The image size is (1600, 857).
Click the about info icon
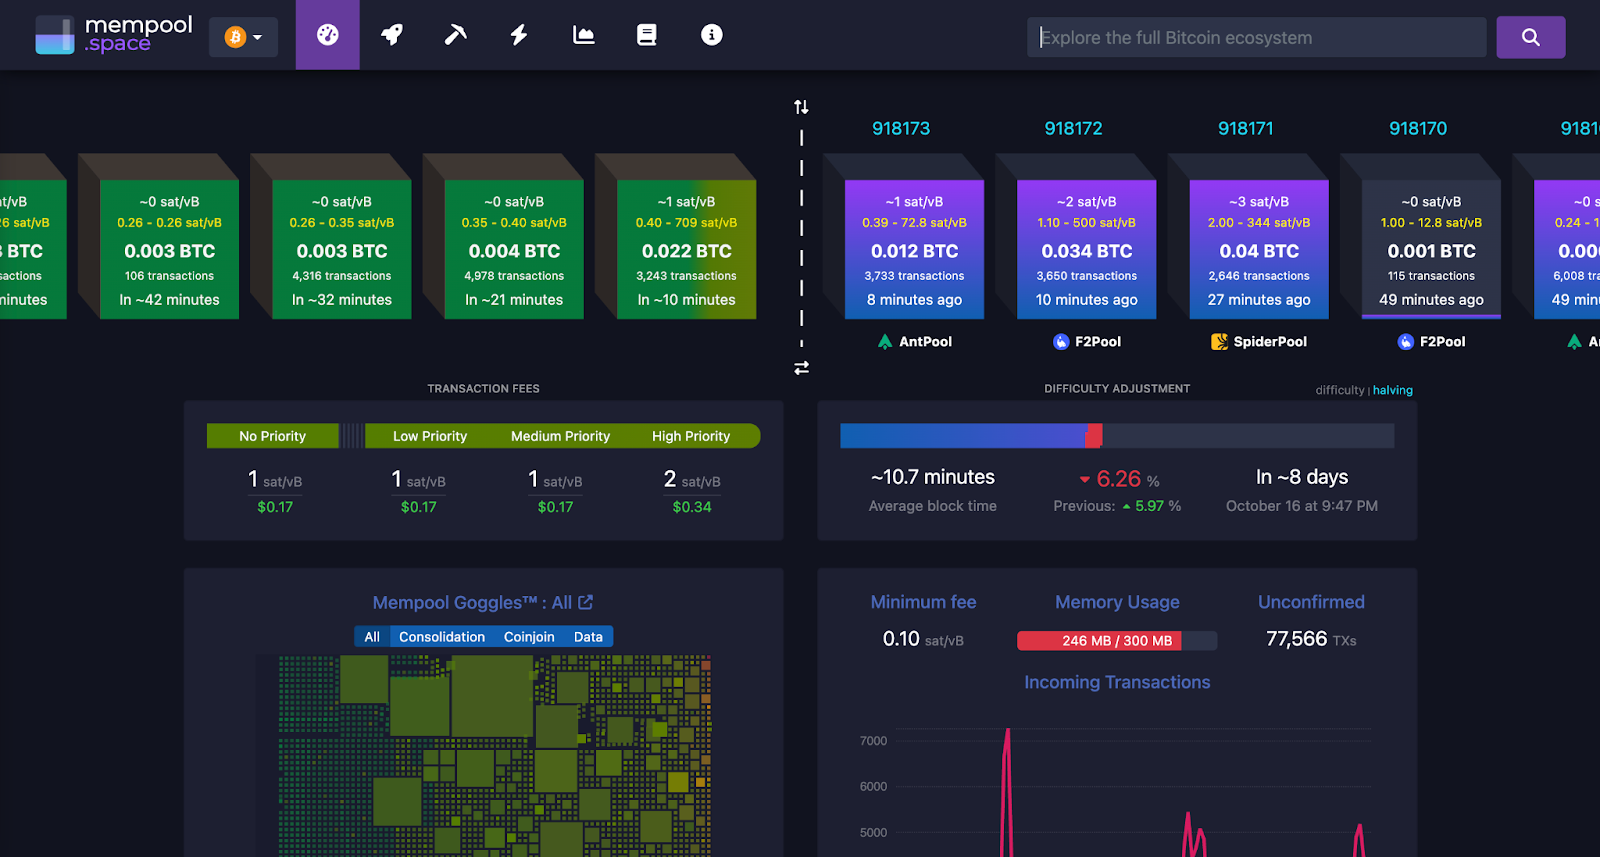(x=711, y=35)
